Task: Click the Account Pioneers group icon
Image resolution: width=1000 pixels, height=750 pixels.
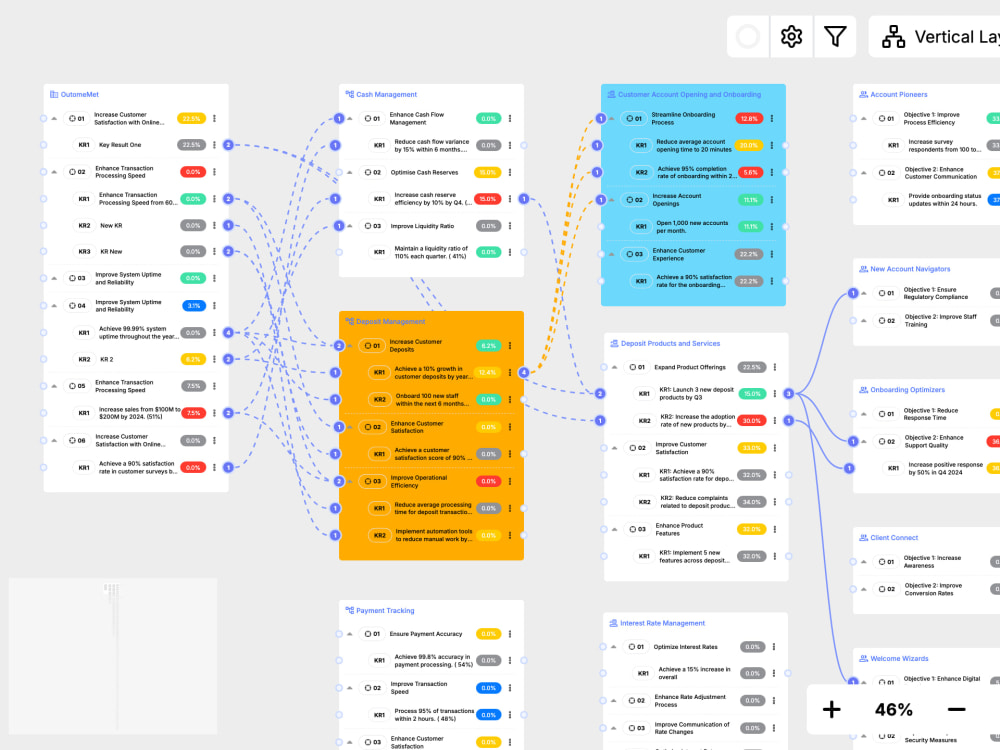Action: point(864,94)
